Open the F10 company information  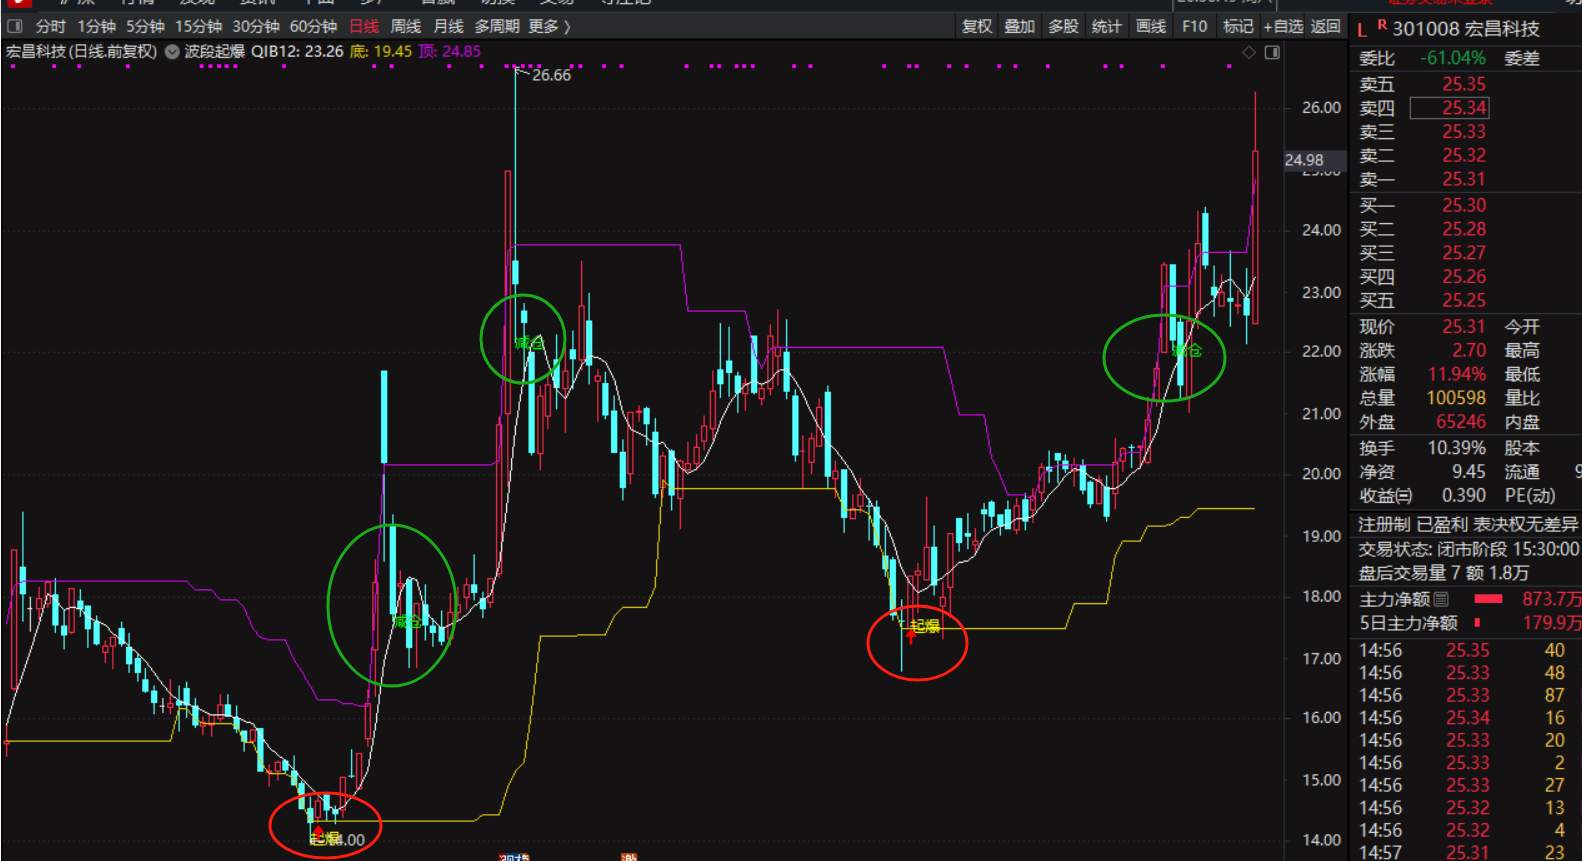(1194, 26)
